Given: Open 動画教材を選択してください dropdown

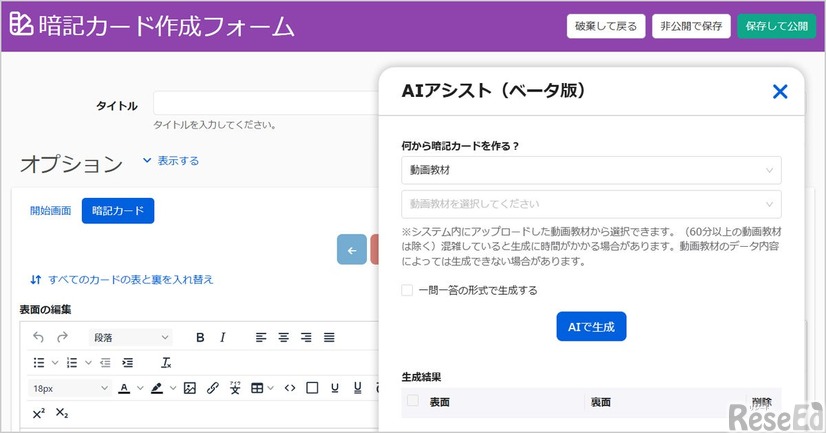Looking at the screenshot, I should [591, 204].
